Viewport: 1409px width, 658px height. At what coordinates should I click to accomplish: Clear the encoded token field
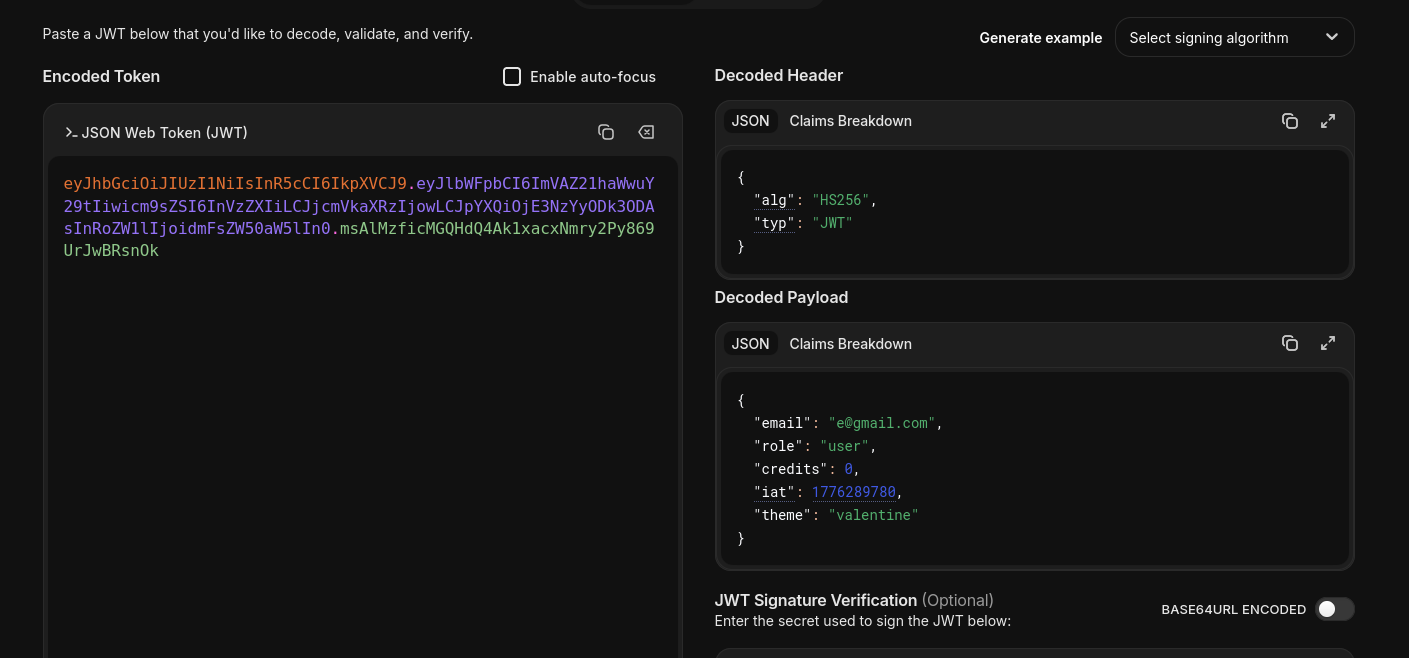(x=646, y=132)
